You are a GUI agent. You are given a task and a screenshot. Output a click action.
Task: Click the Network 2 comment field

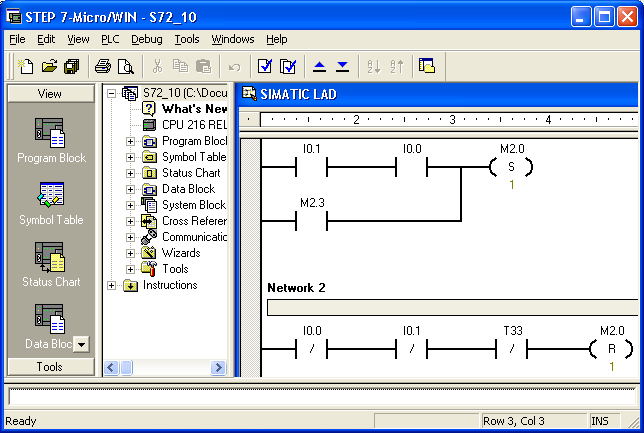click(x=452, y=308)
